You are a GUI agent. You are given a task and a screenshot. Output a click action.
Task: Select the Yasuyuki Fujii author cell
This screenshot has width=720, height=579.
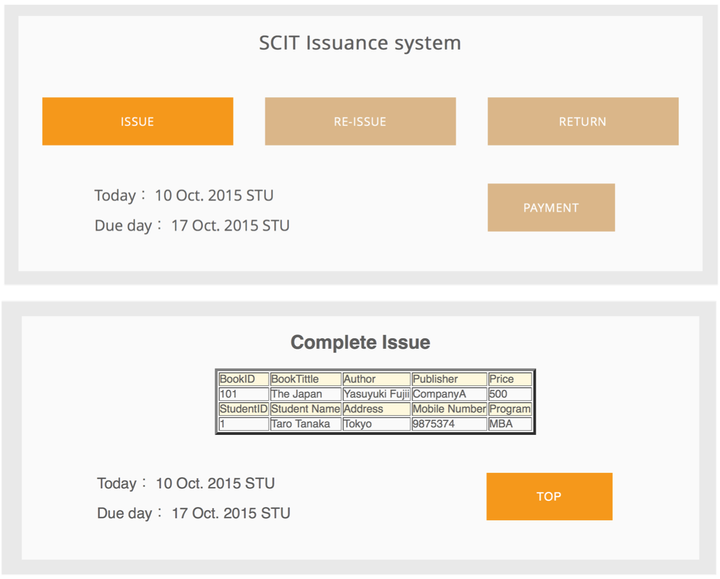pos(376,394)
